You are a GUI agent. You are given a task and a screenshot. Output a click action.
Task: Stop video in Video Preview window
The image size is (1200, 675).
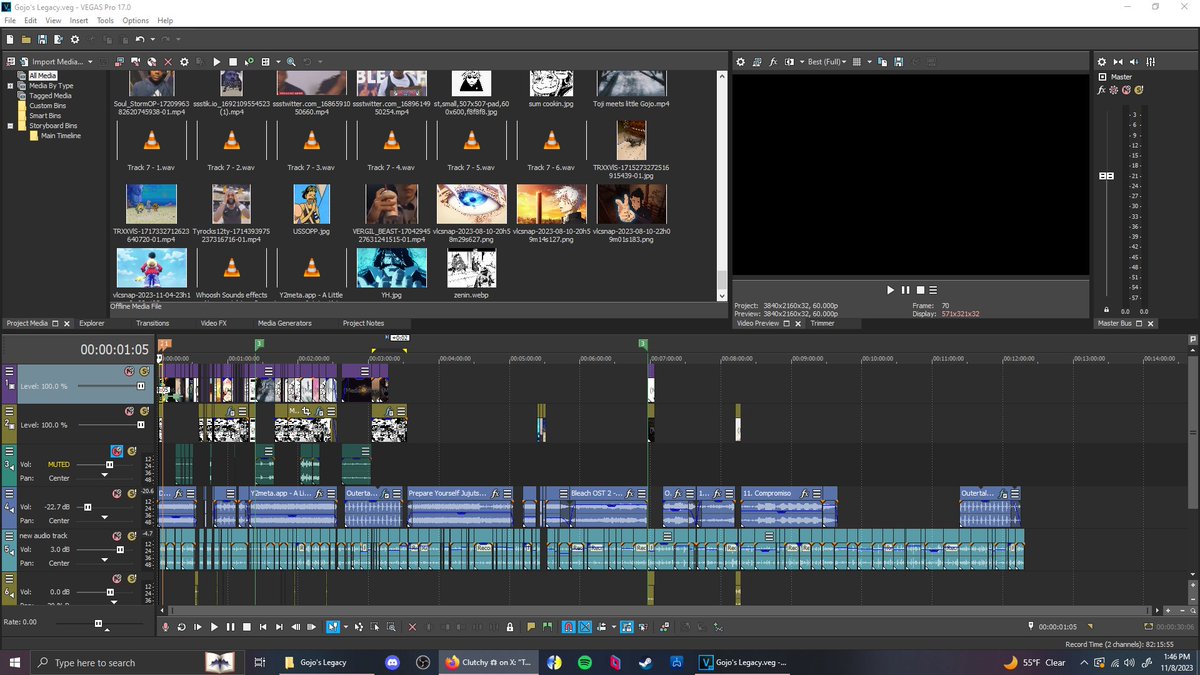coord(920,290)
